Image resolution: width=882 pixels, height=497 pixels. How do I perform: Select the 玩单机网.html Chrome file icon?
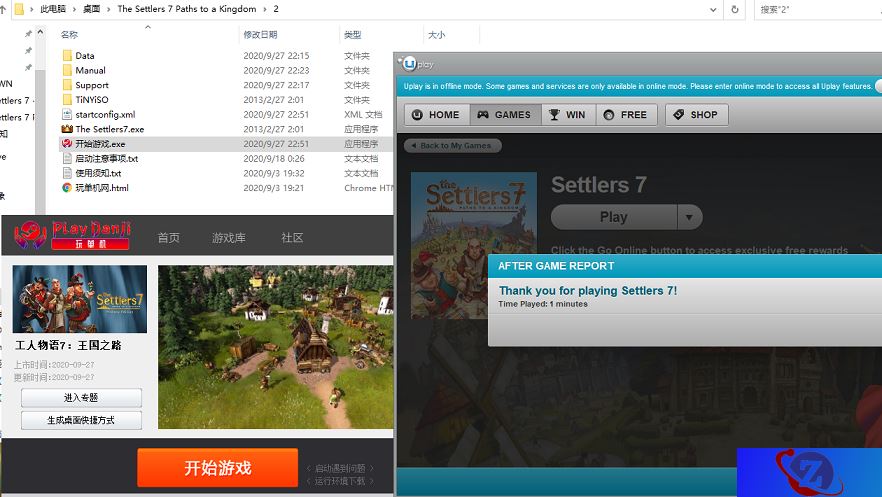coord(67,188)
